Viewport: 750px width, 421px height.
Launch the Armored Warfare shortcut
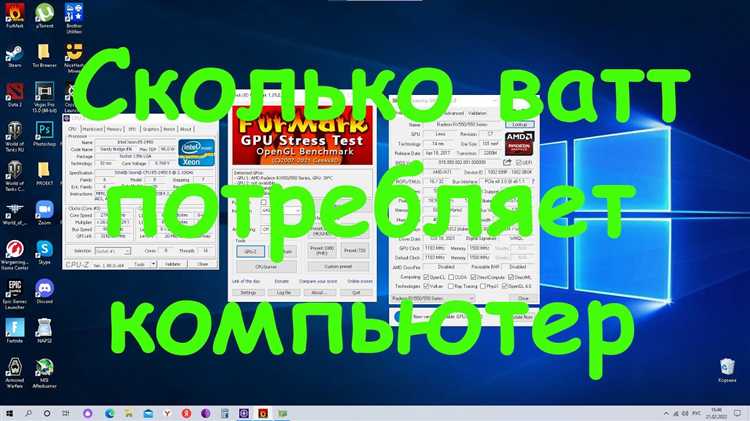pyautogui.click(x=14, y=373)
